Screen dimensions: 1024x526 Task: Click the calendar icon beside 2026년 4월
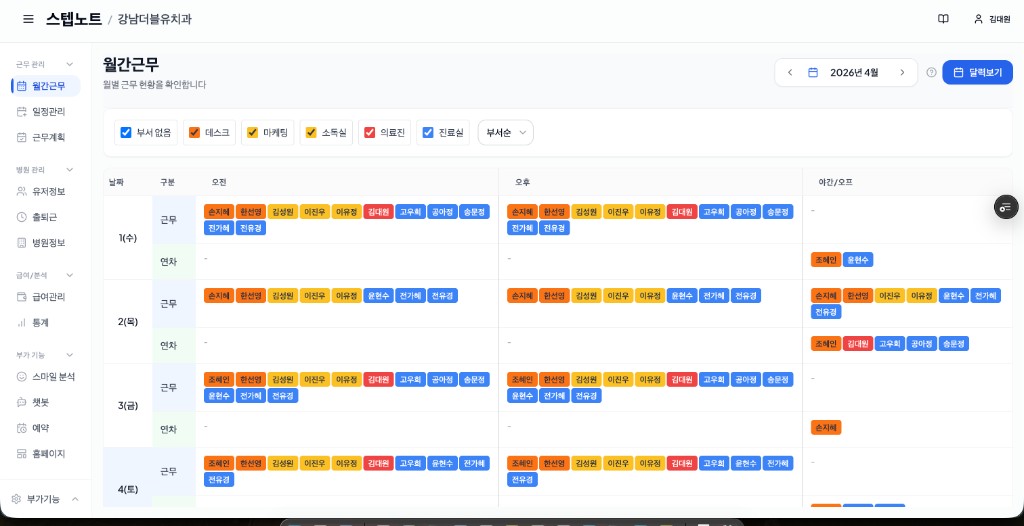click(x=813, y=73)
